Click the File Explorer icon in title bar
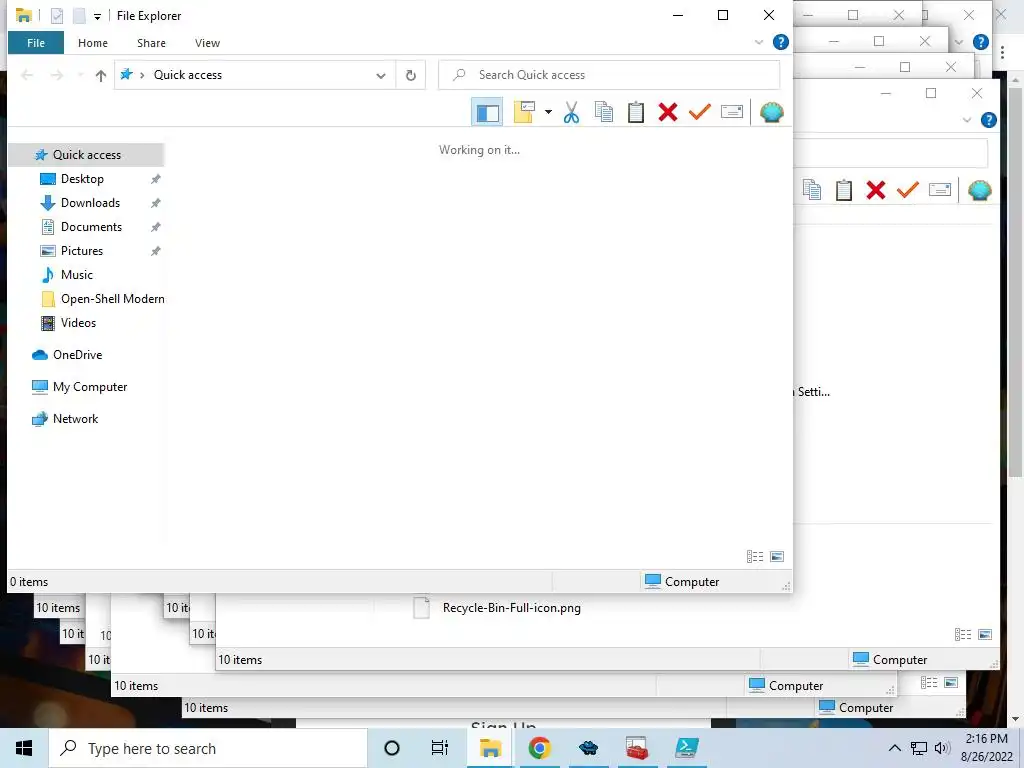 [x=24, y=16]
